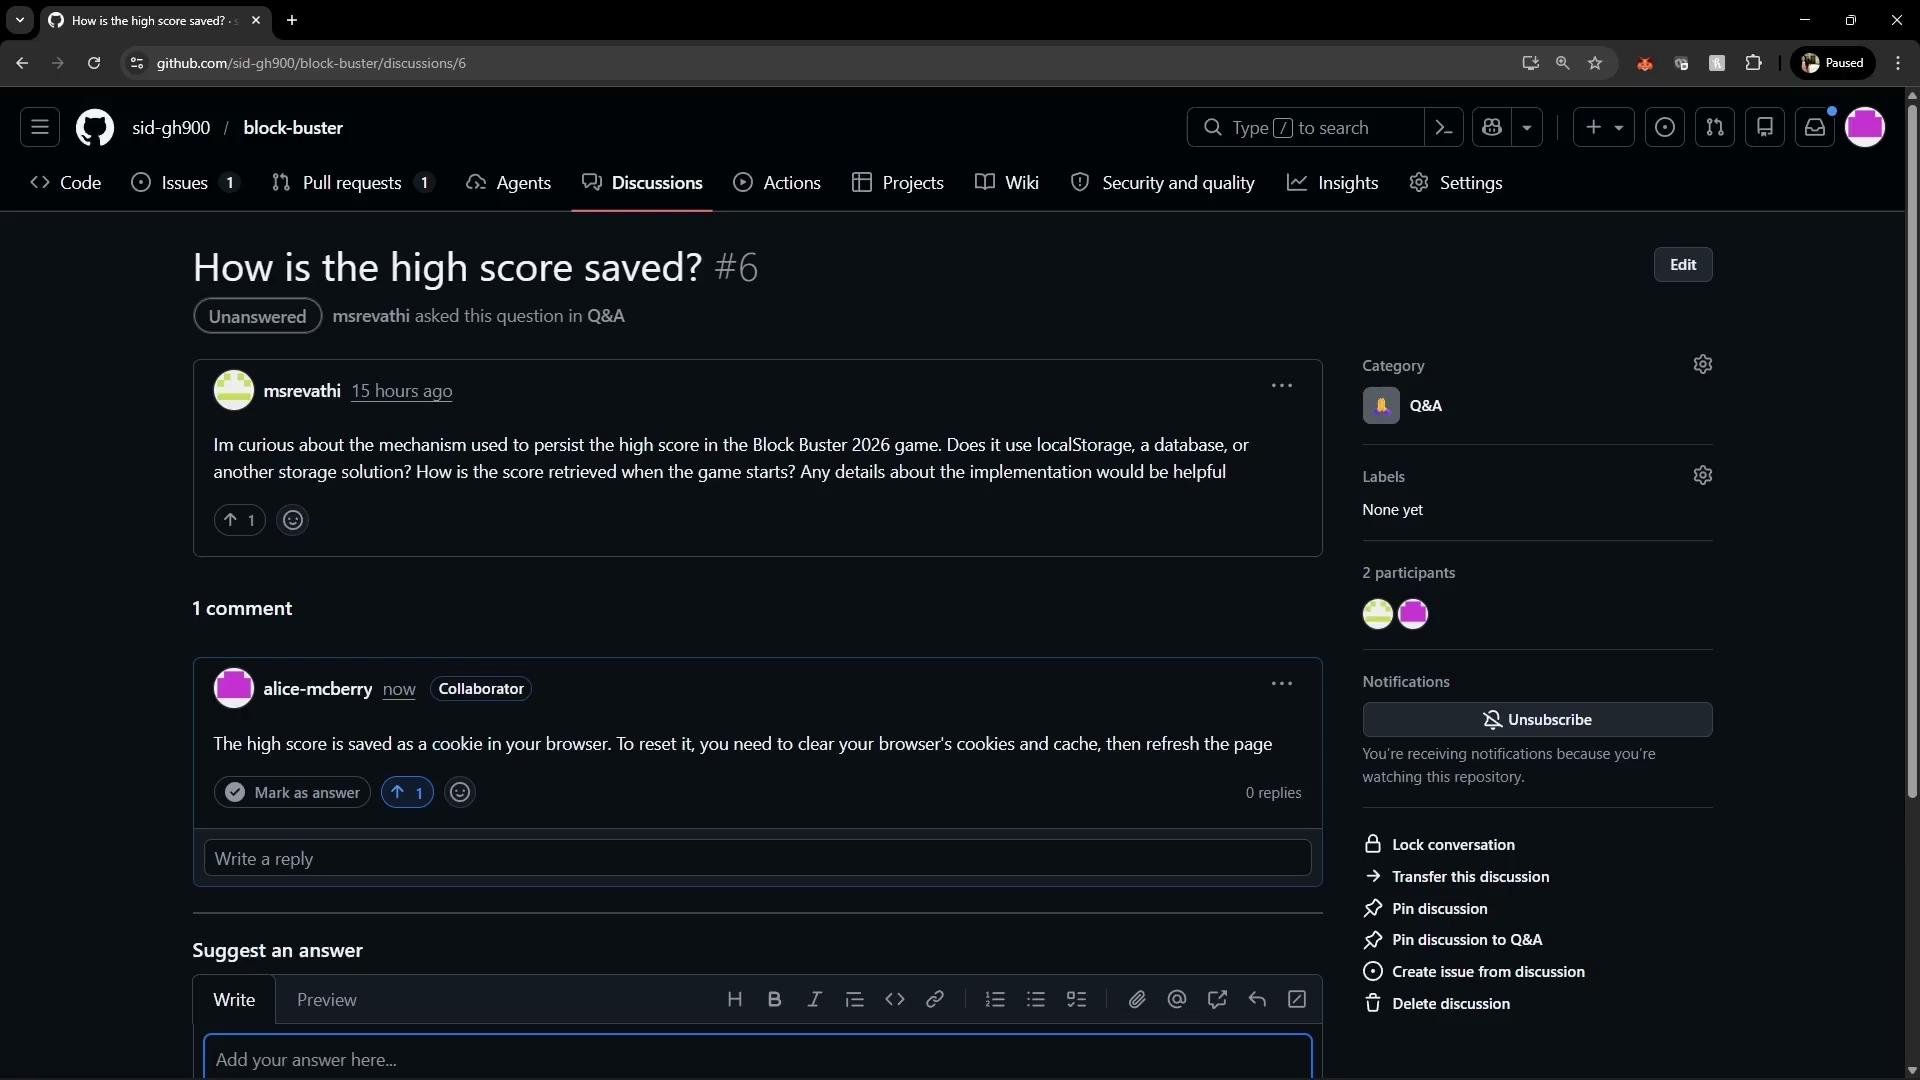This screenshot has width=1920, height=1080.
Task: Insert a link in the answer editor
Action: [935, 999]
